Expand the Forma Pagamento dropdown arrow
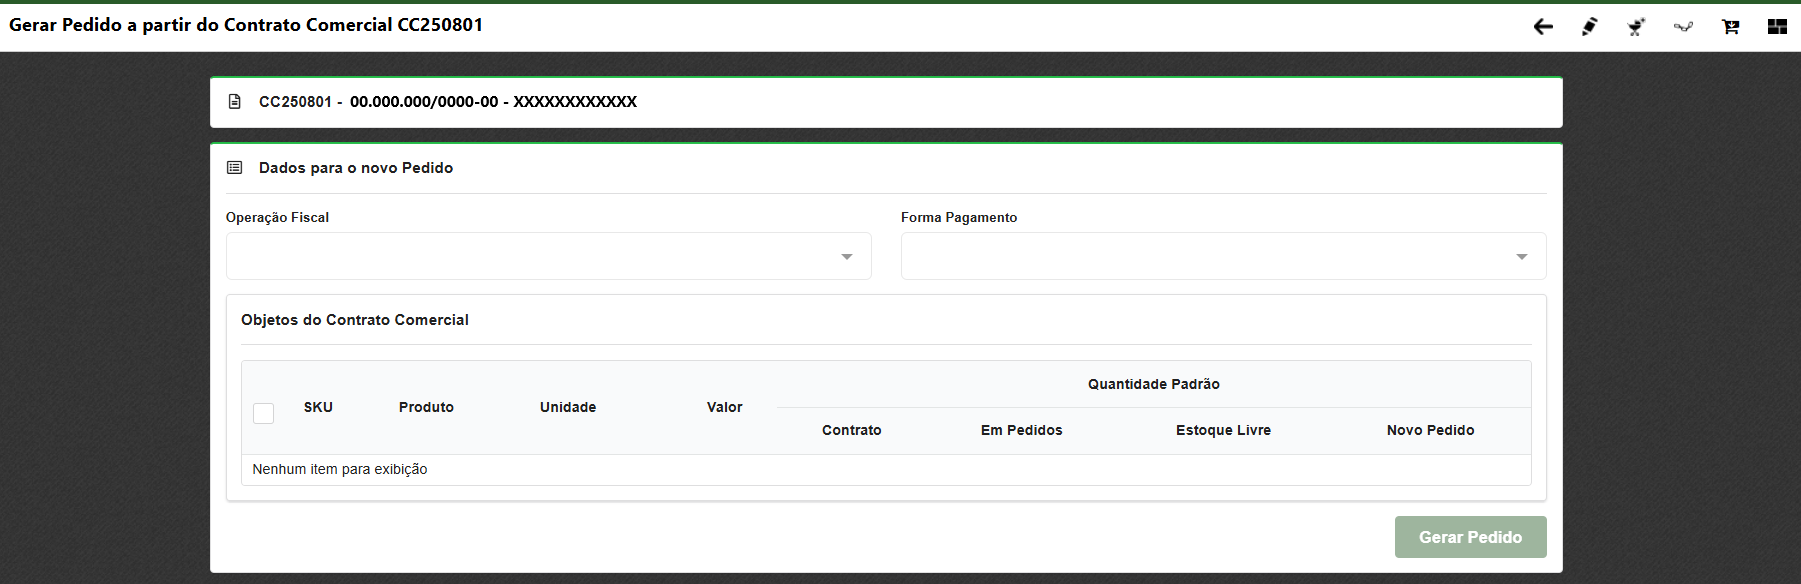The width and height of the screenshot is (1801, 584). [1521, 257]
